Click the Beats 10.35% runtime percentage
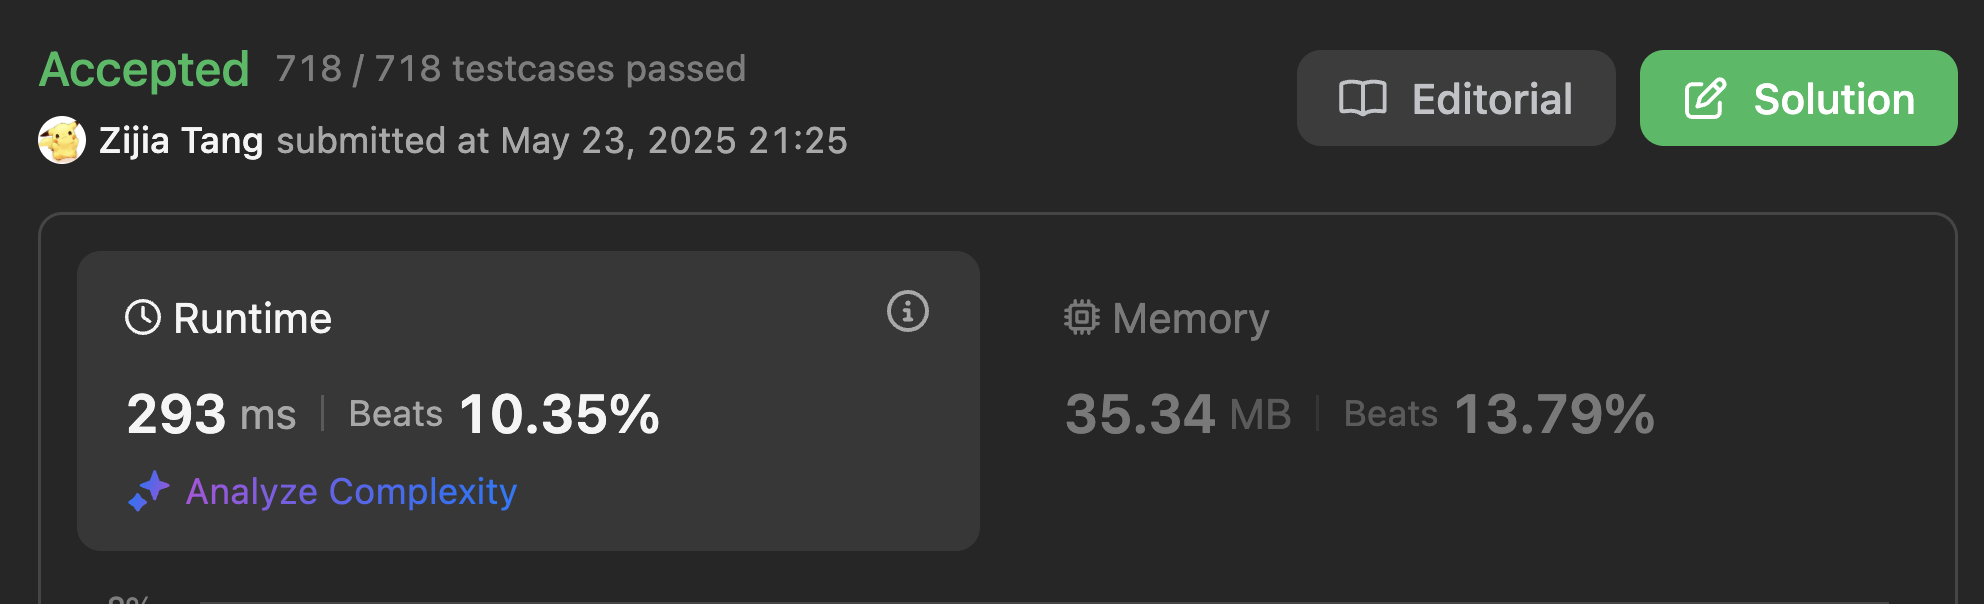Viewport: 1984px width, 604px height. (504, 414)
